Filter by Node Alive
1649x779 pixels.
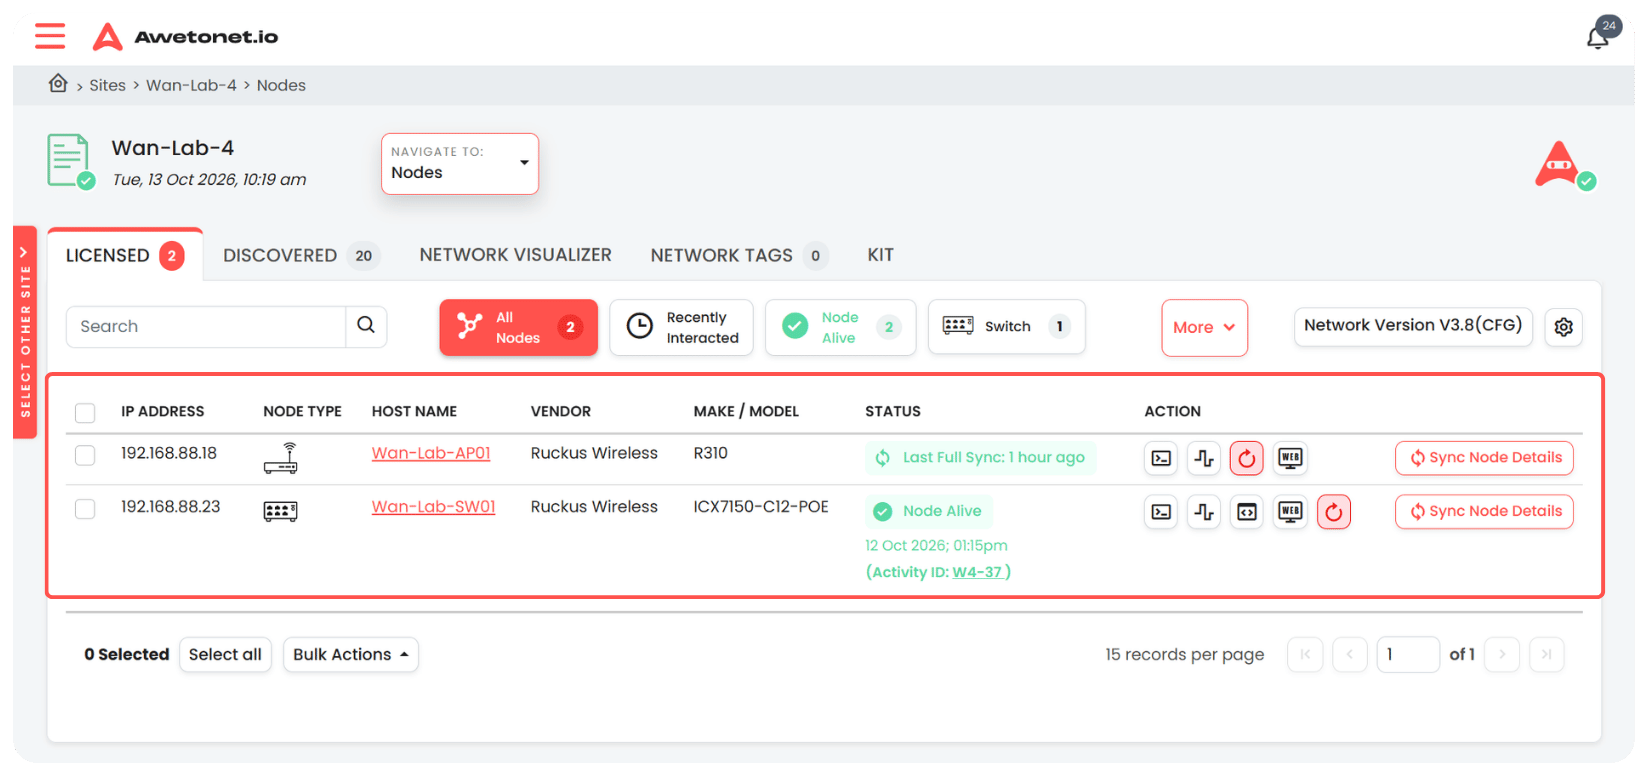(x=840, y=327)
